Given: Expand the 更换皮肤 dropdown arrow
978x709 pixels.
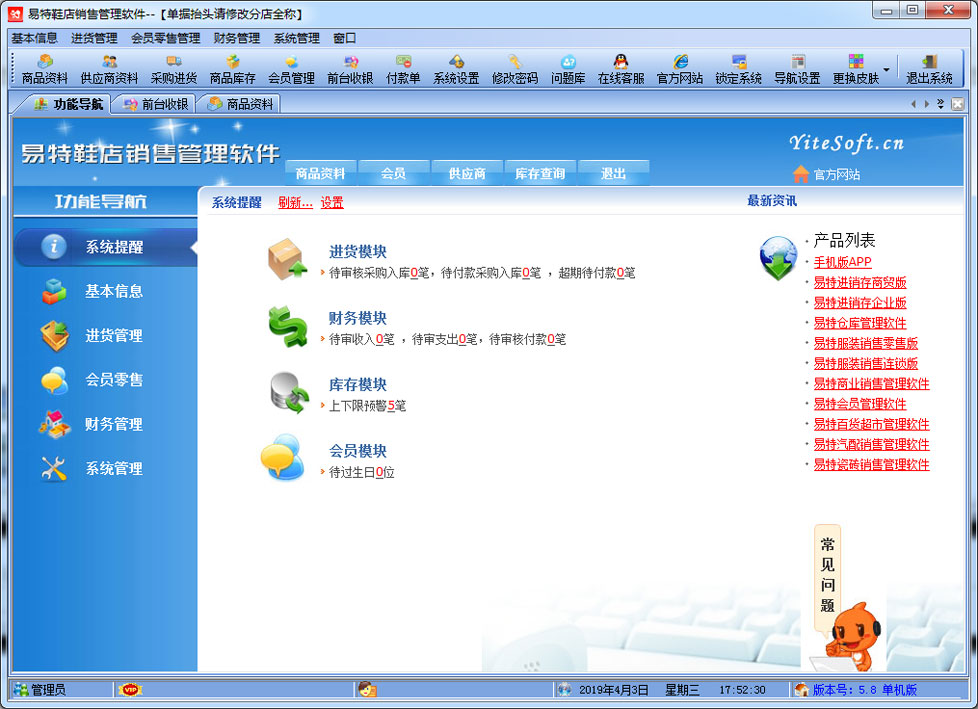Looking at the screenshot, I should click(886, 70).
